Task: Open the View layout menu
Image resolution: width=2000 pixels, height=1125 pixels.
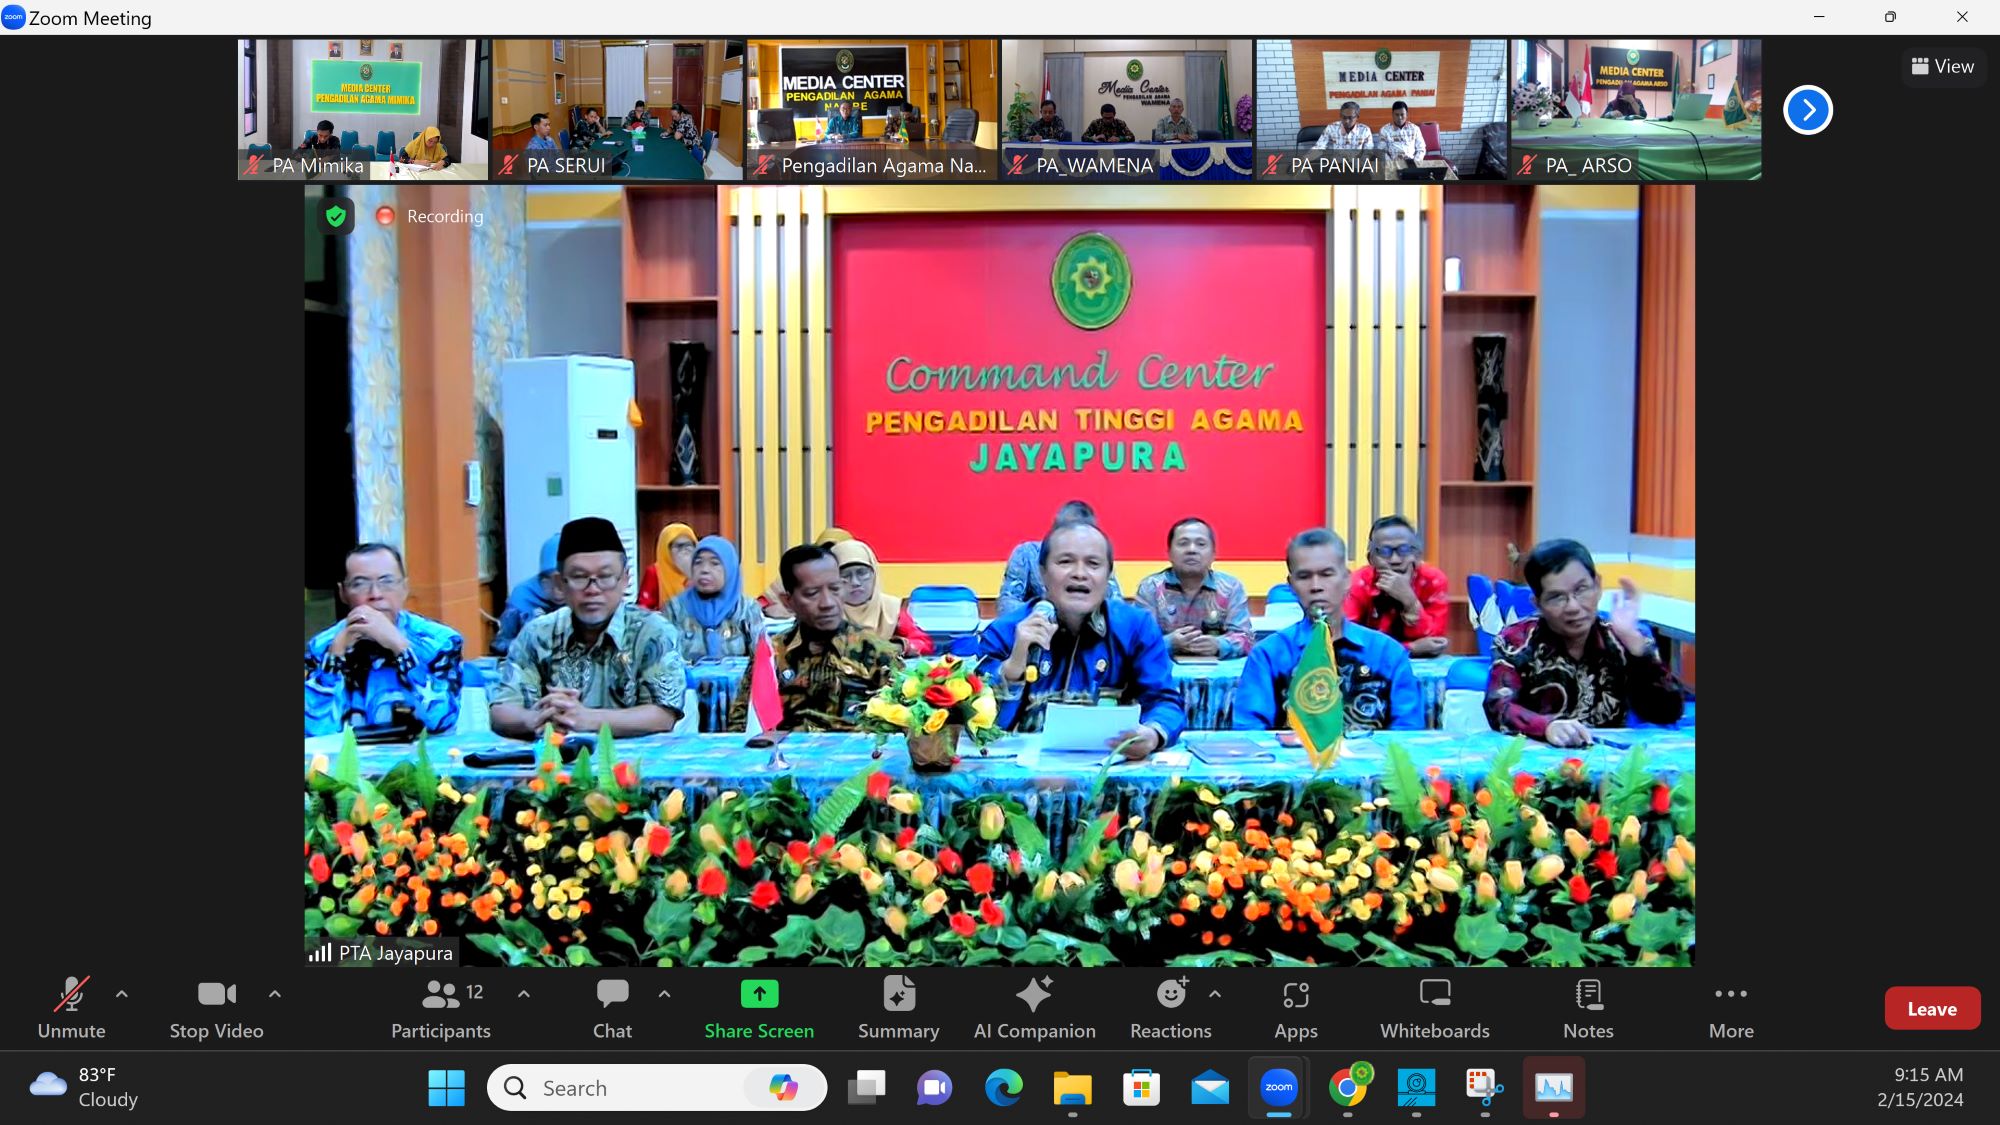Action: [1943, 66]
